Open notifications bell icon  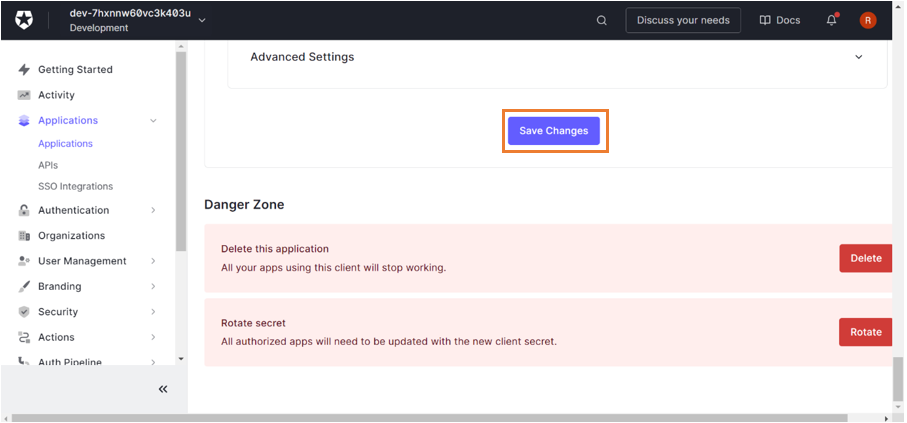831,20
